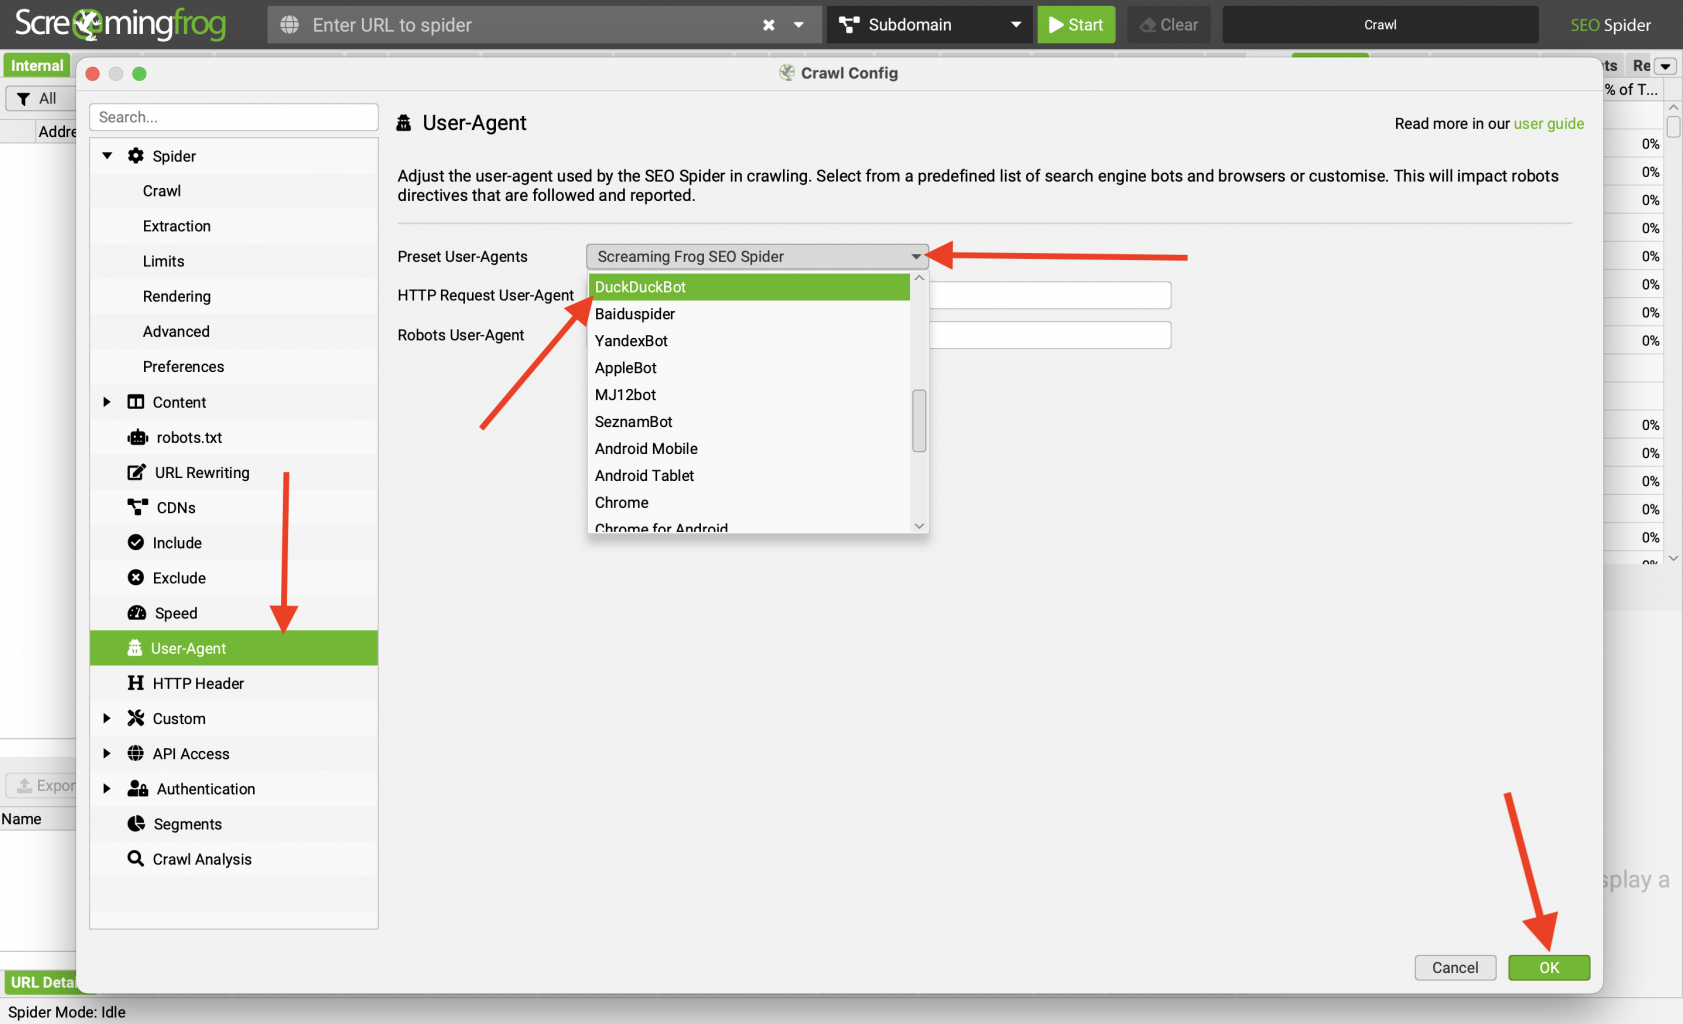Switch to the Internal tab

click(x=37, y=66)
